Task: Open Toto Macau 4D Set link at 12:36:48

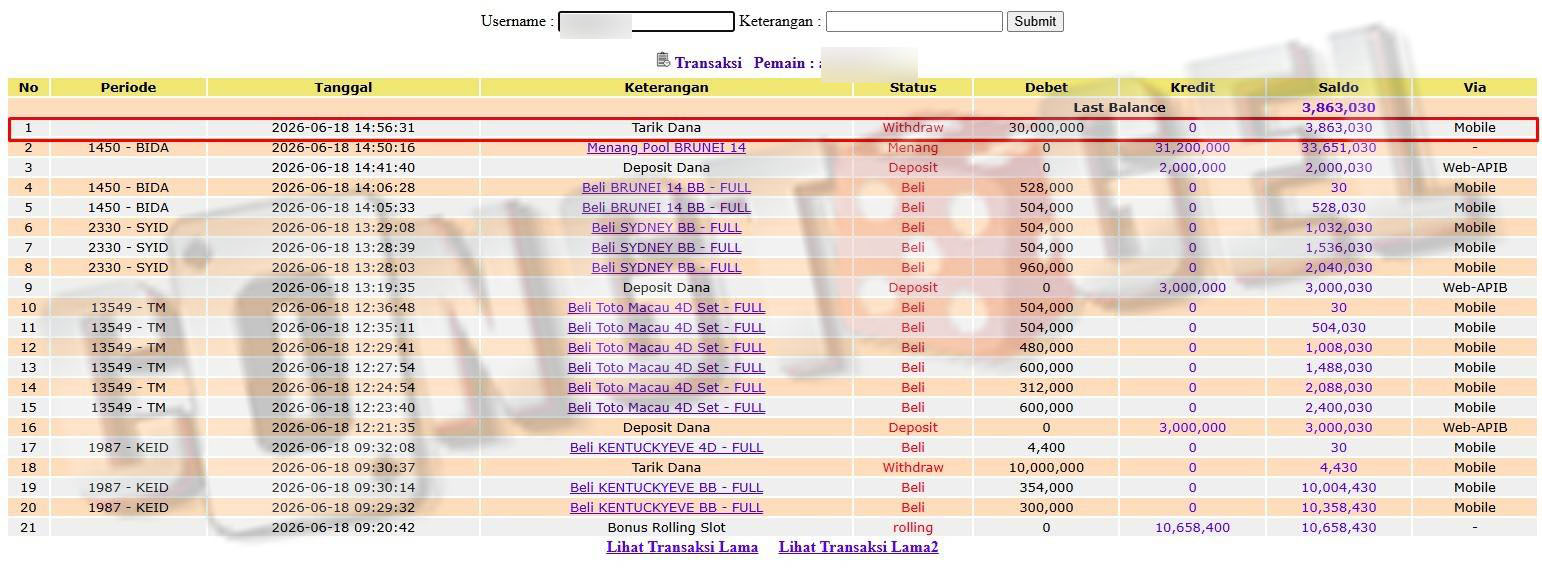Action: (x=666, y=307)
